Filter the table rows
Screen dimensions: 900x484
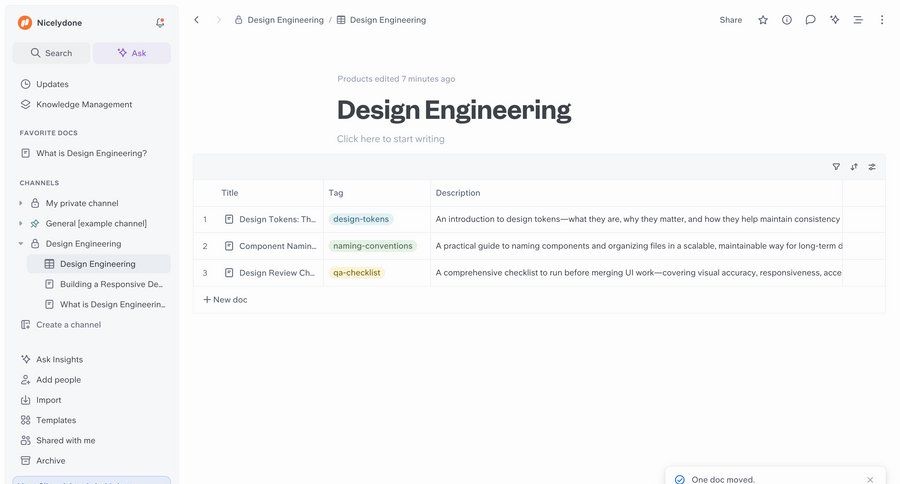point(836,167)
